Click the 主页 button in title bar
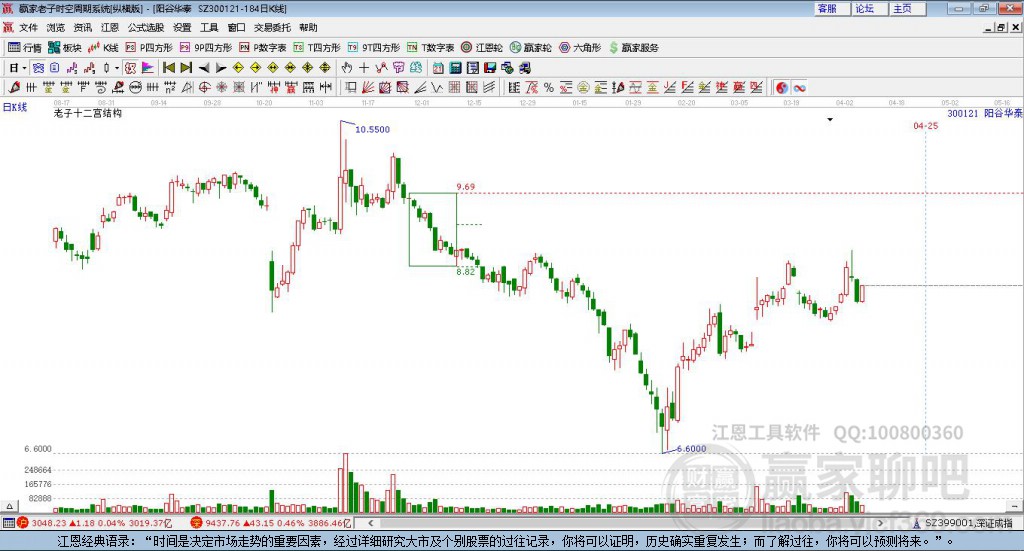The width and height of the screenshot is (1024, 551). click(907, 8)
